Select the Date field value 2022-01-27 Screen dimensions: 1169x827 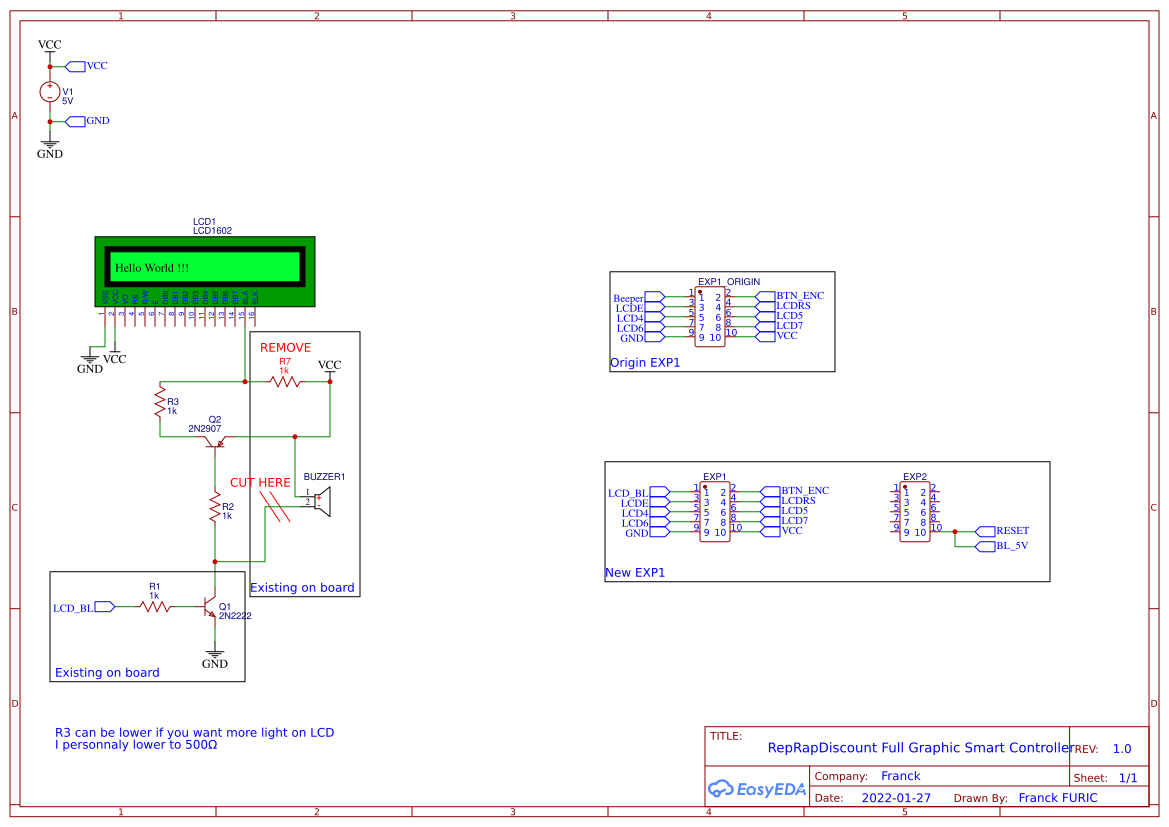pos(896,798)
